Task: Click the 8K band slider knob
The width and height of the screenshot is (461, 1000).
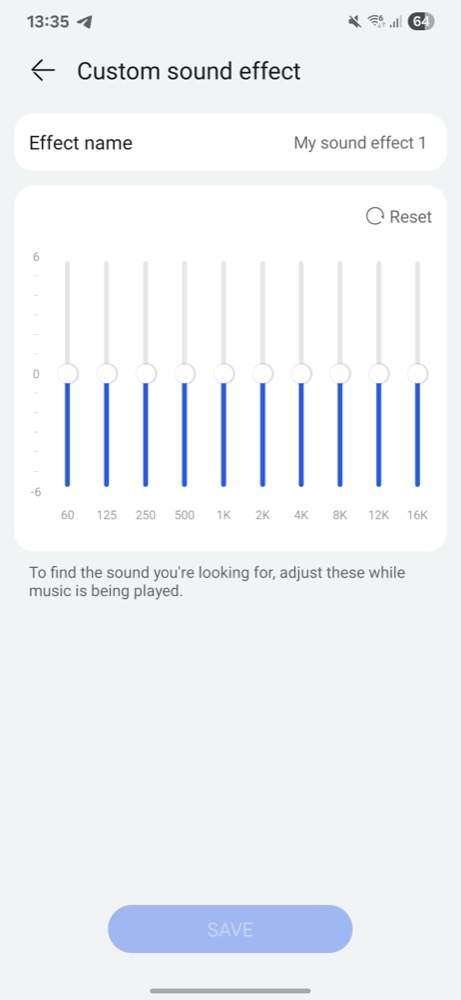Action: (x=340, y=374)
